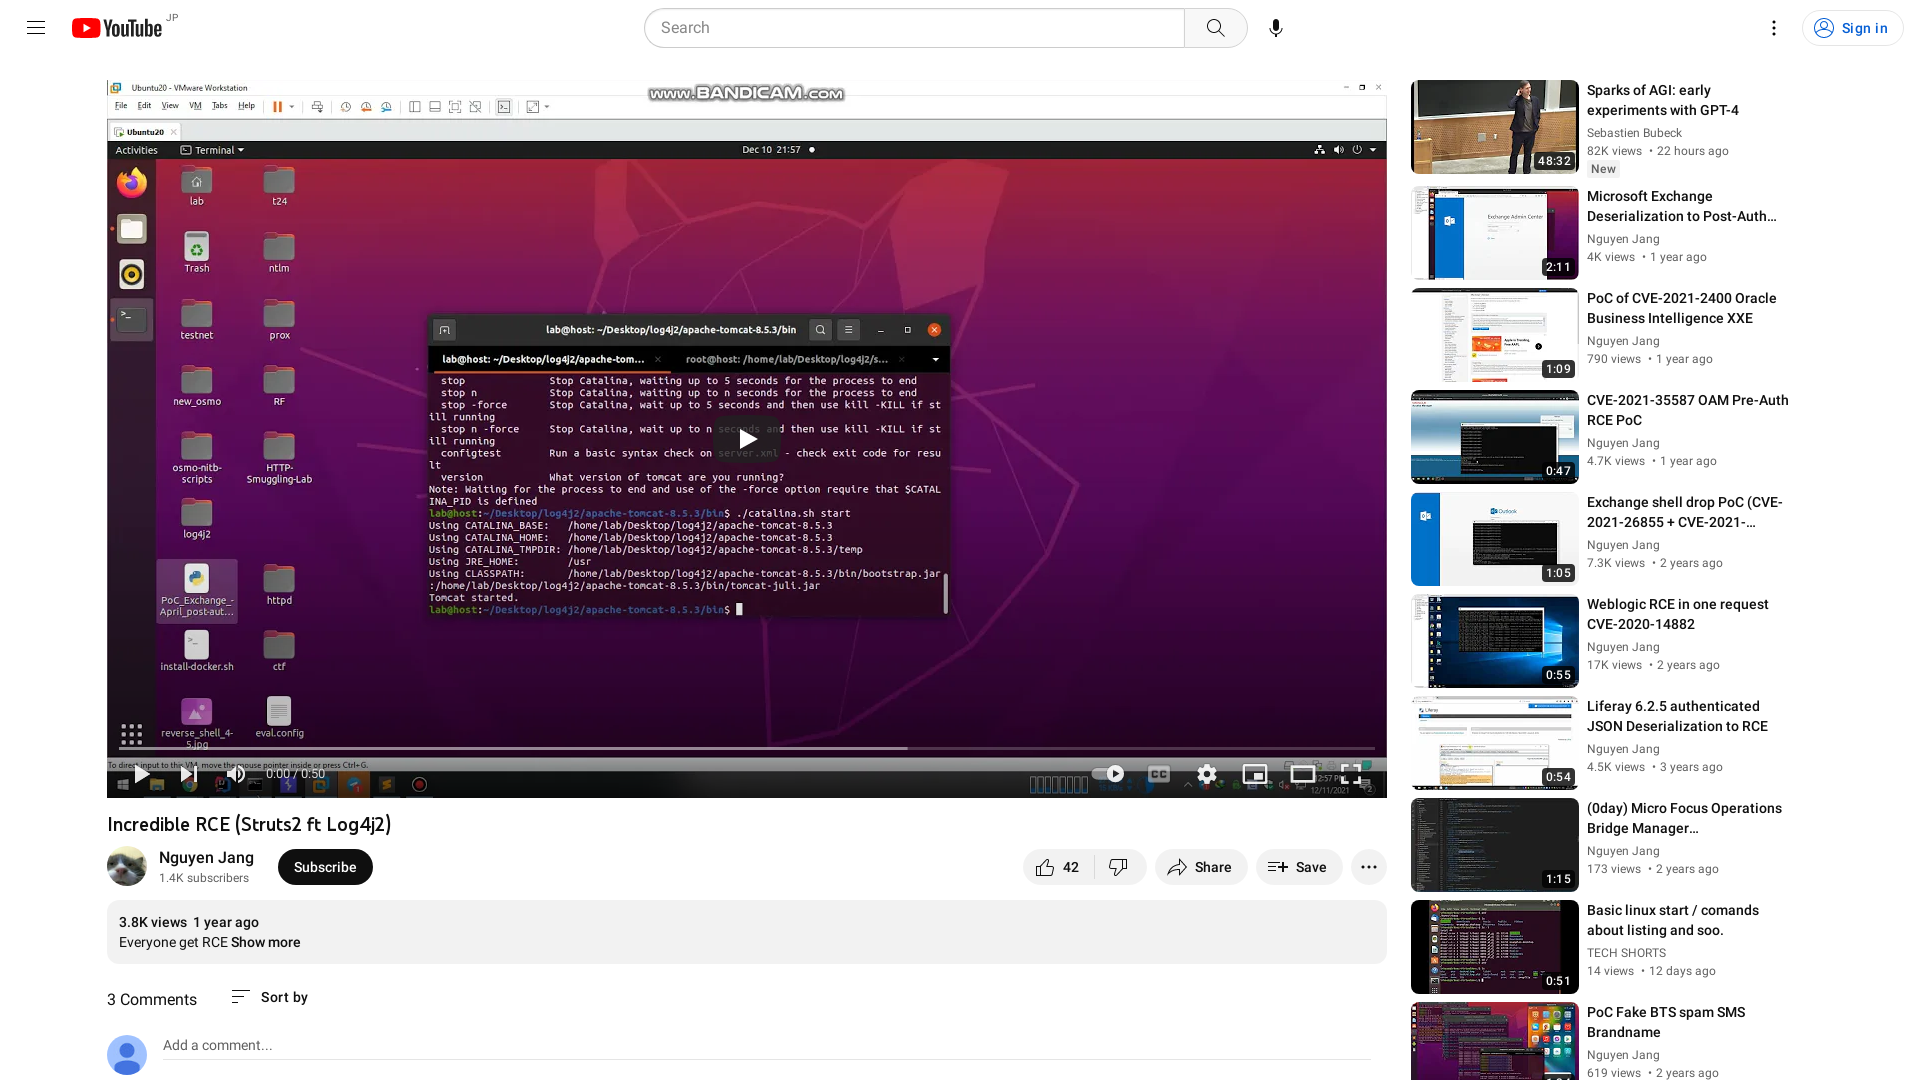Click the 1.4K subscribers text

click(204, 878)
